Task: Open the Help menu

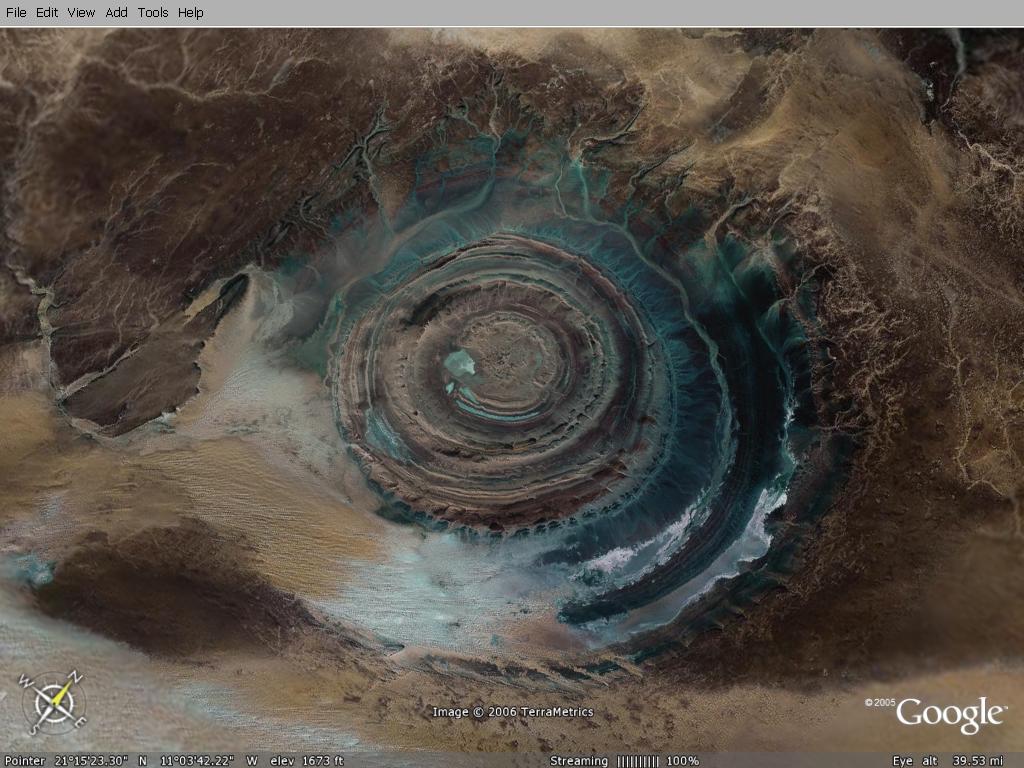Action: (x=190, y=12)
